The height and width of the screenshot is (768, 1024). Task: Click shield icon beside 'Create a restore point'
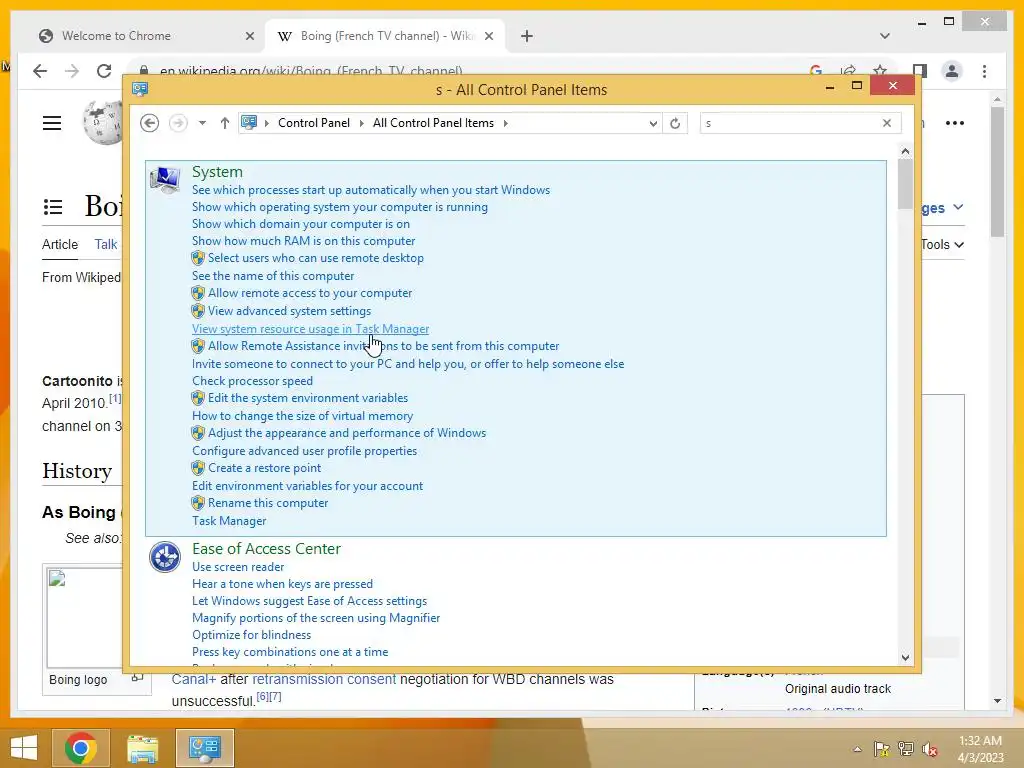click(198, 468)
